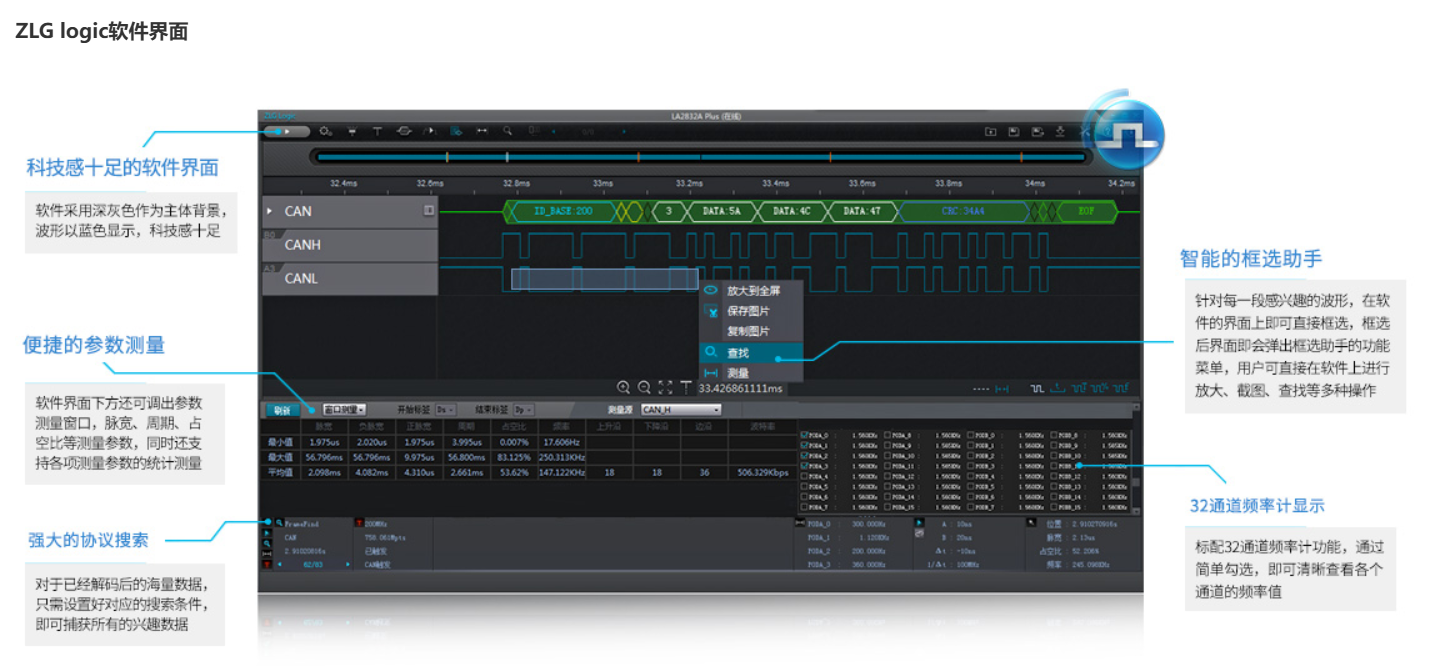Viewport: 1451px width, 671px height.
Task: Go to previous result left of 62/83
Action: coord(279,564)
